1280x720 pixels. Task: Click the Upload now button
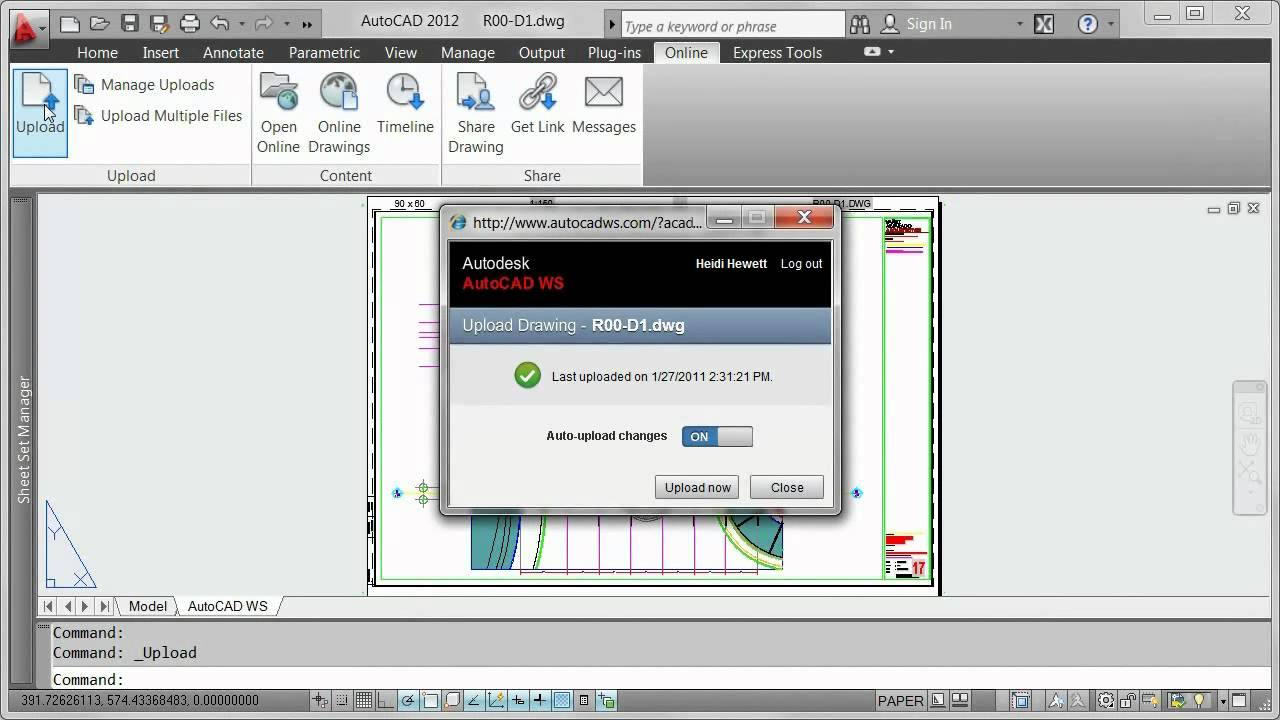696,487
